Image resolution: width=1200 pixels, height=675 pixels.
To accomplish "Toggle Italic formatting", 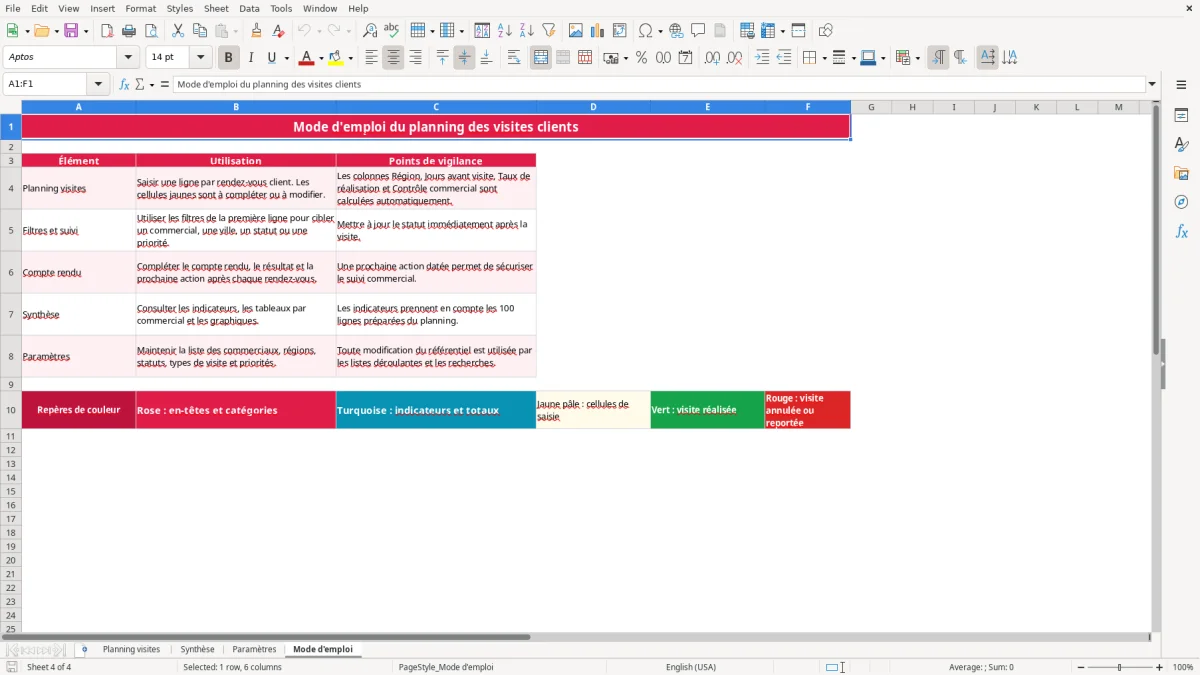I will pyautogui.click(x=251, y=58).
